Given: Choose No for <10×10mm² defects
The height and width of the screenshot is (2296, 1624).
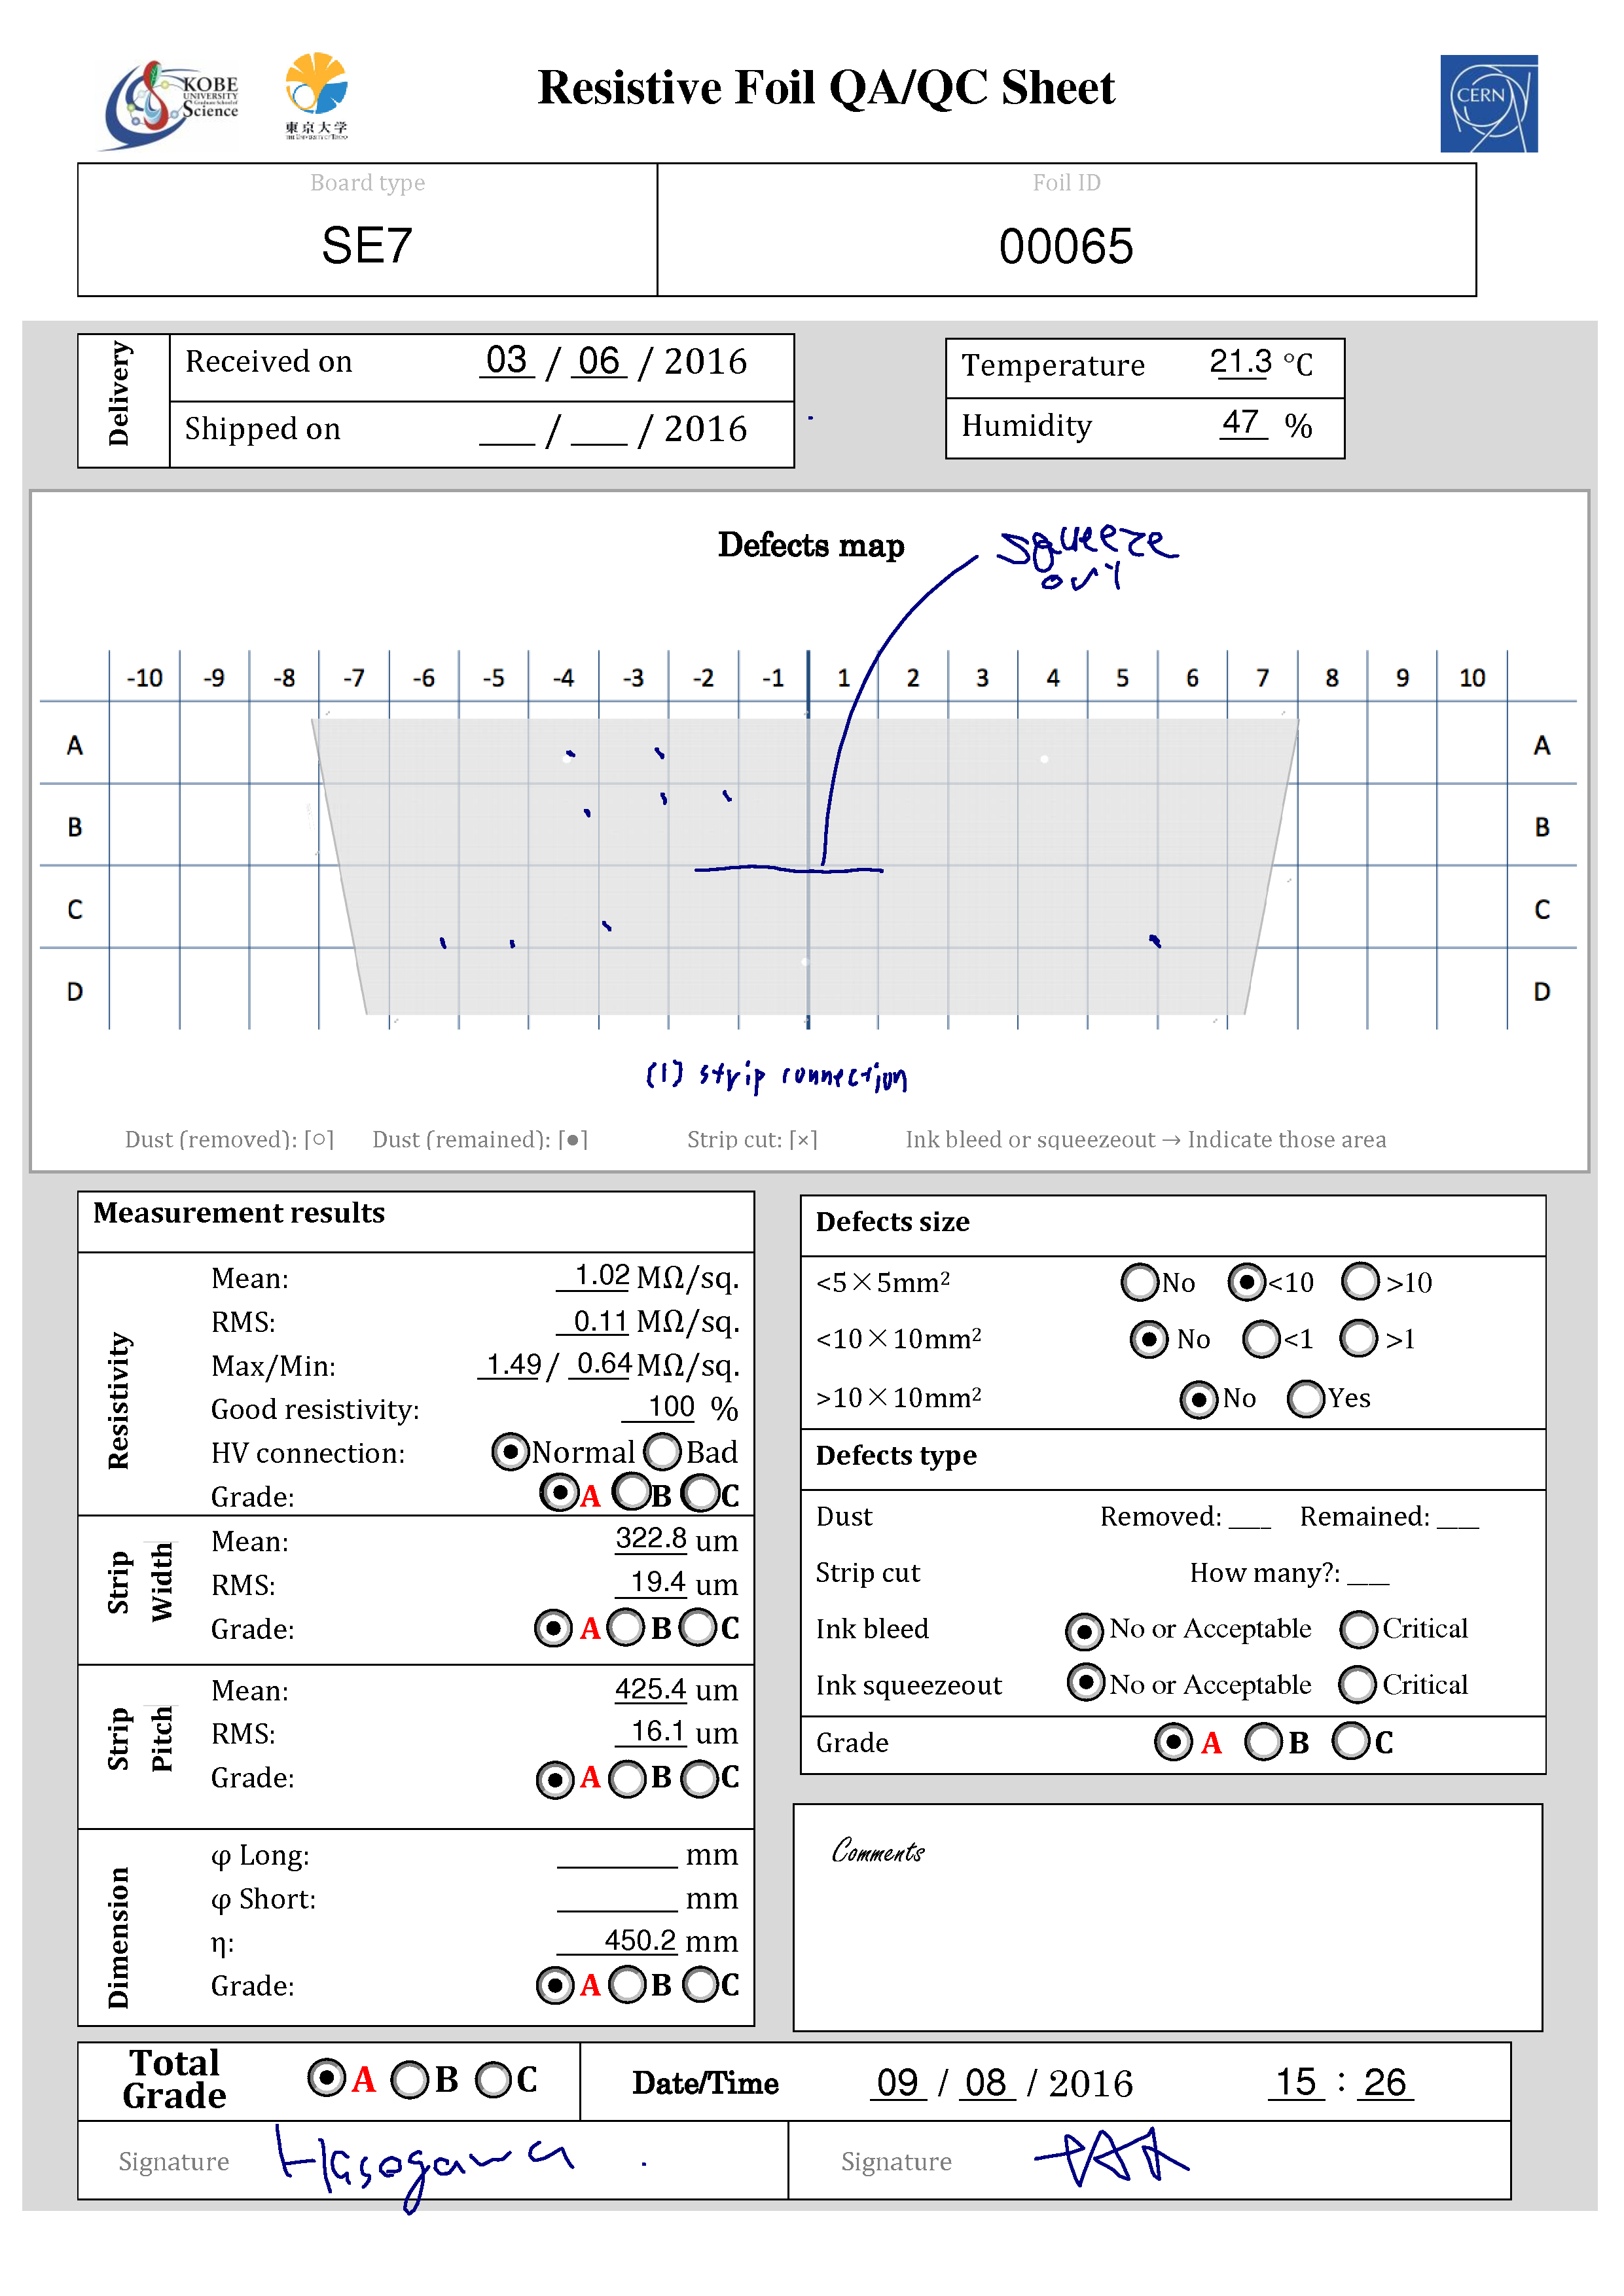Looking at the screenshot, I should pyautogui.click(x=1149, y=1338).
